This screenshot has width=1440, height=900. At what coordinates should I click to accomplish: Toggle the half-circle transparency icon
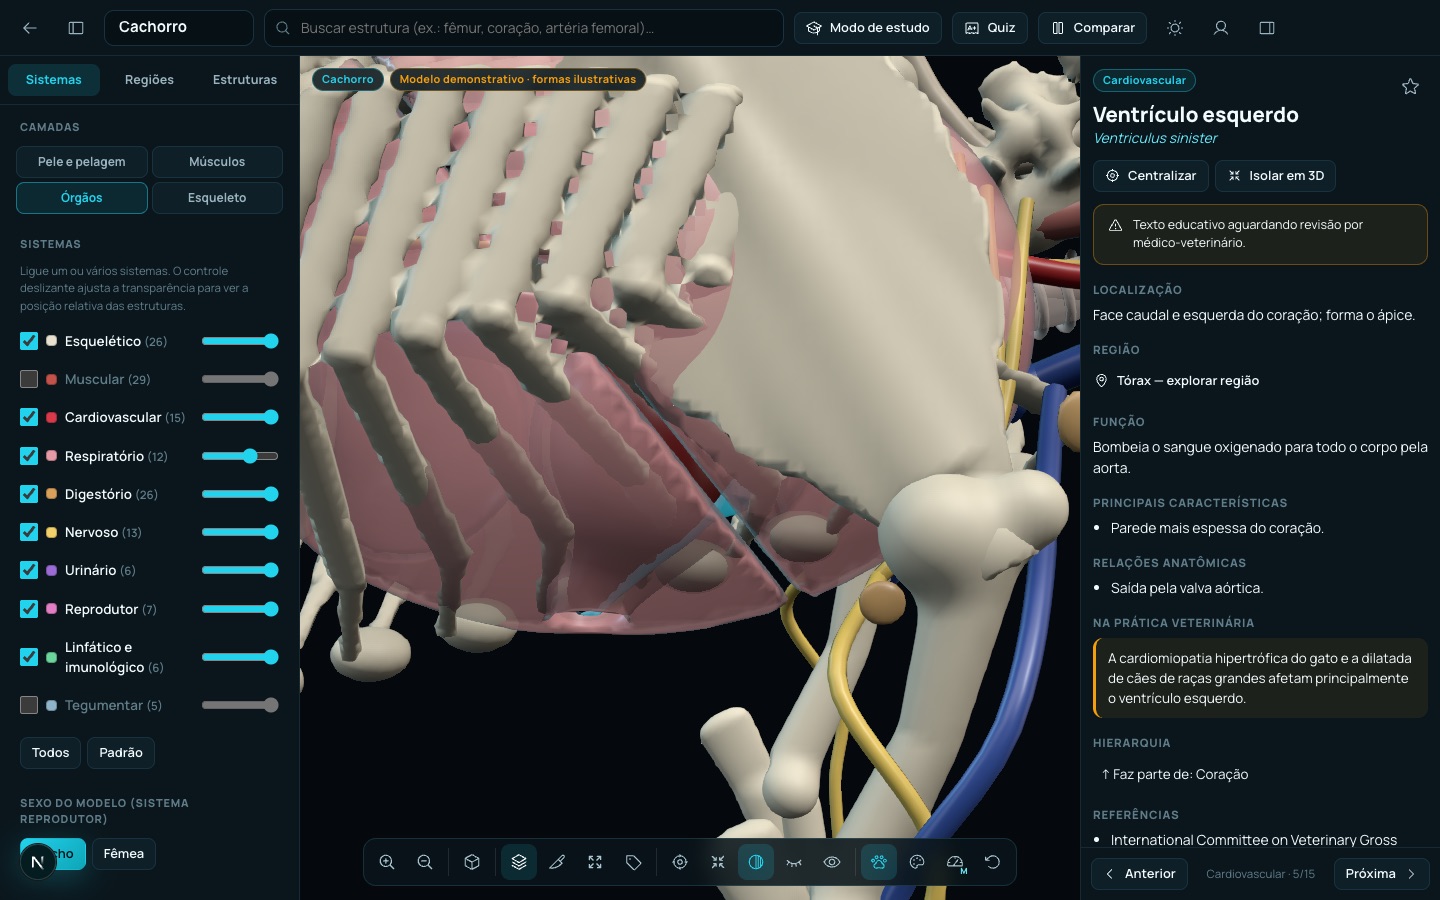coord(756,862)
